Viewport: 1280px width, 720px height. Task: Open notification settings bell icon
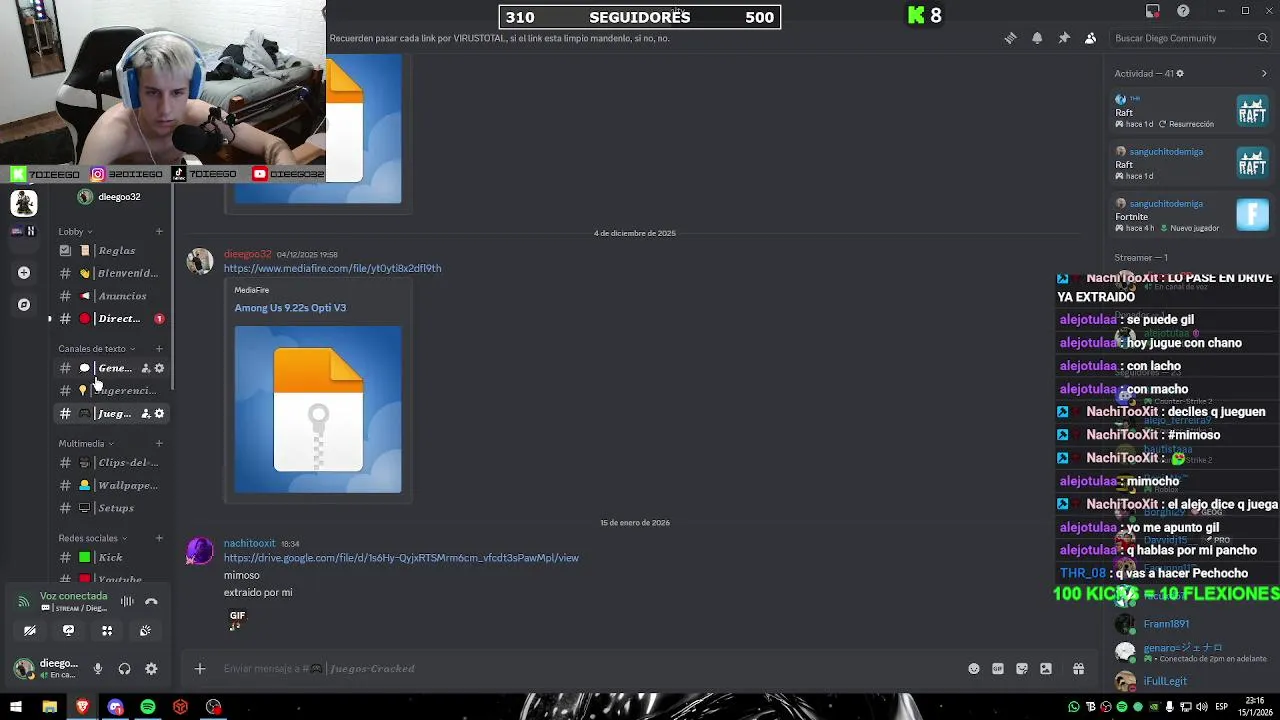pyautogui.click(x=1037, y=38)
